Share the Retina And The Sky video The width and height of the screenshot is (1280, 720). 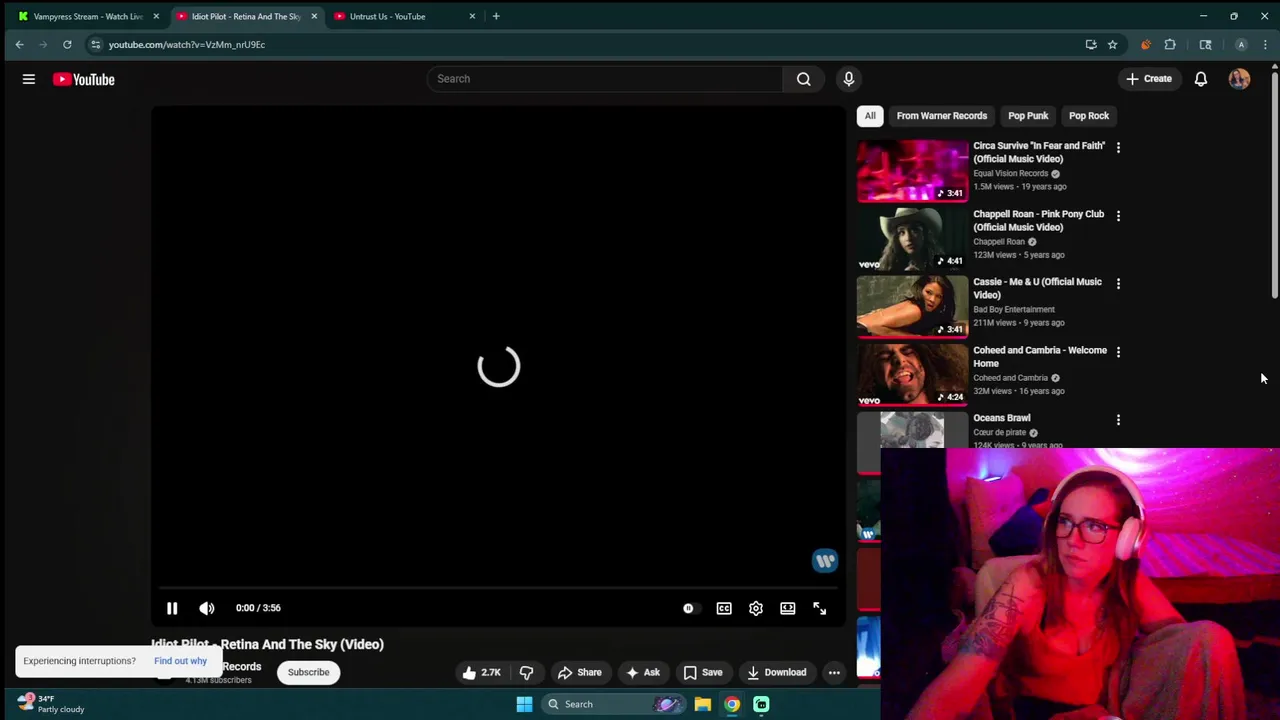point(580,672)
